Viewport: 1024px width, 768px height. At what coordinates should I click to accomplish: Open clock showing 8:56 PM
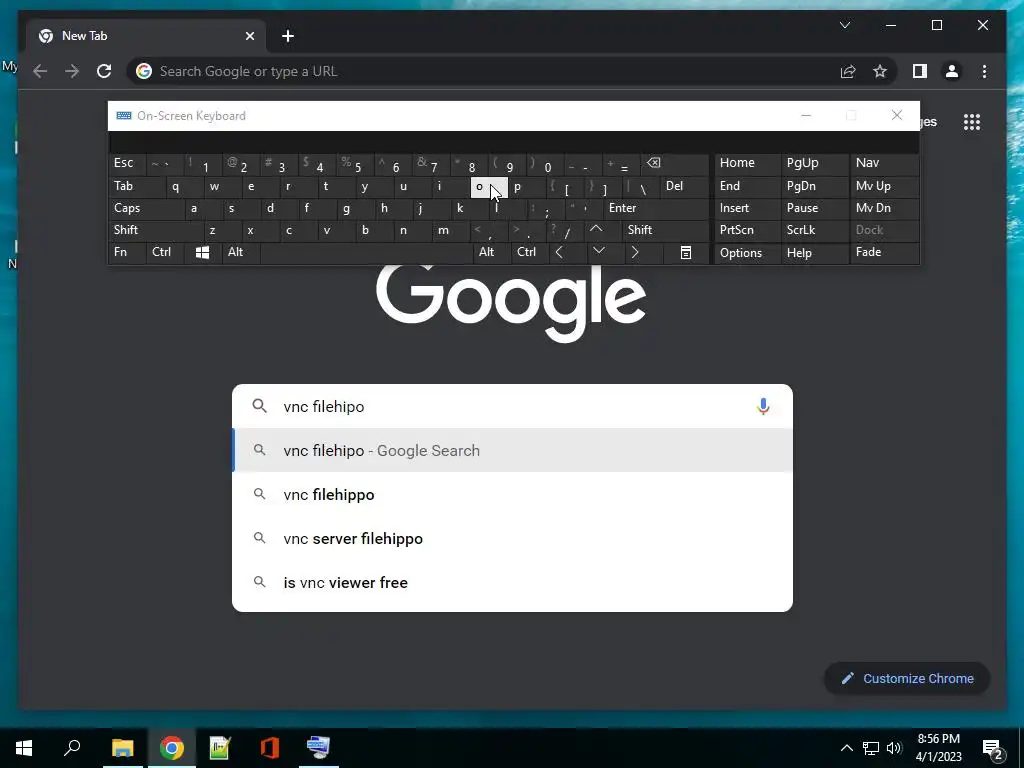pos(938,748)
